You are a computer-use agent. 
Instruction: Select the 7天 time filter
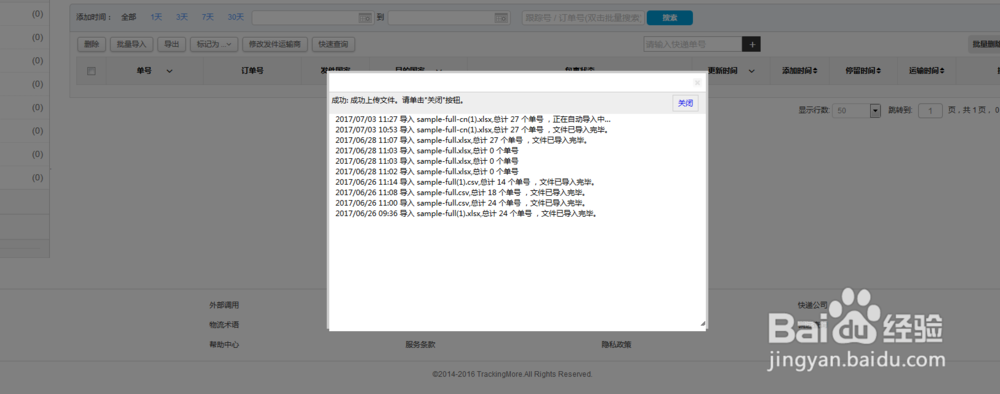[x=207, y=18]
